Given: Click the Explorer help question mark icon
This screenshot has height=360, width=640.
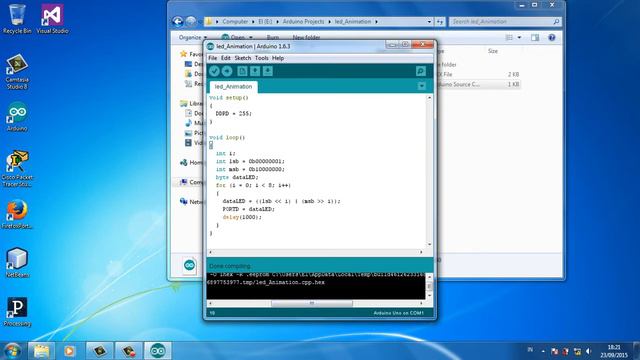Looking at the screenshot, I should tap(552, 37).
